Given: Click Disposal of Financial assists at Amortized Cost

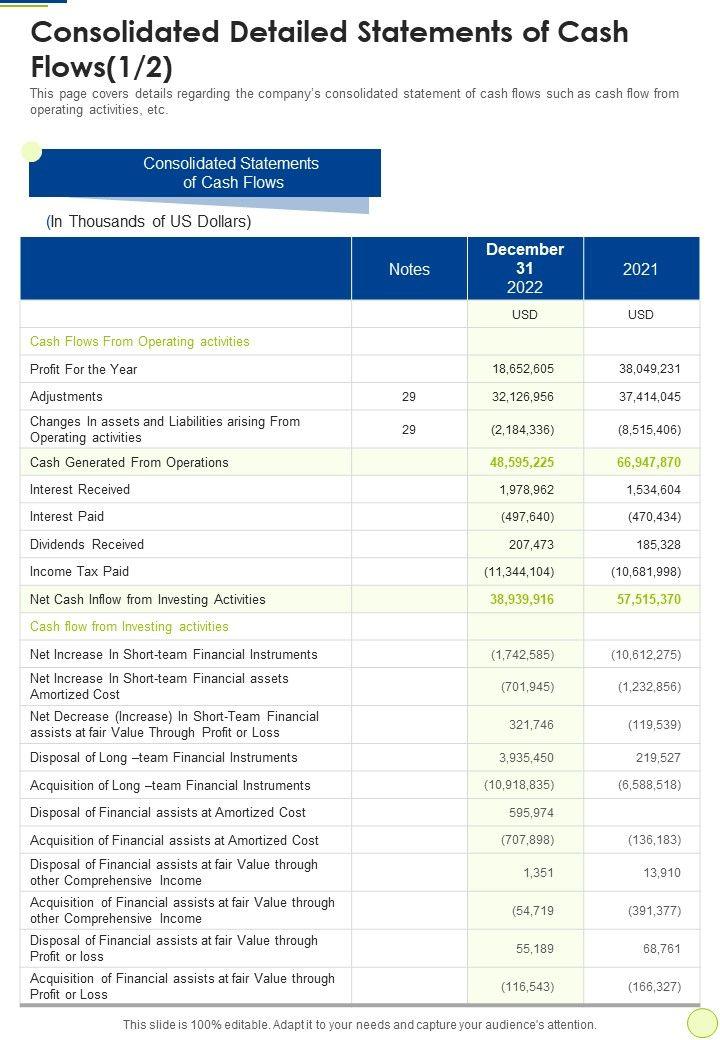Looking at the screenshot, I should (168, 813).
